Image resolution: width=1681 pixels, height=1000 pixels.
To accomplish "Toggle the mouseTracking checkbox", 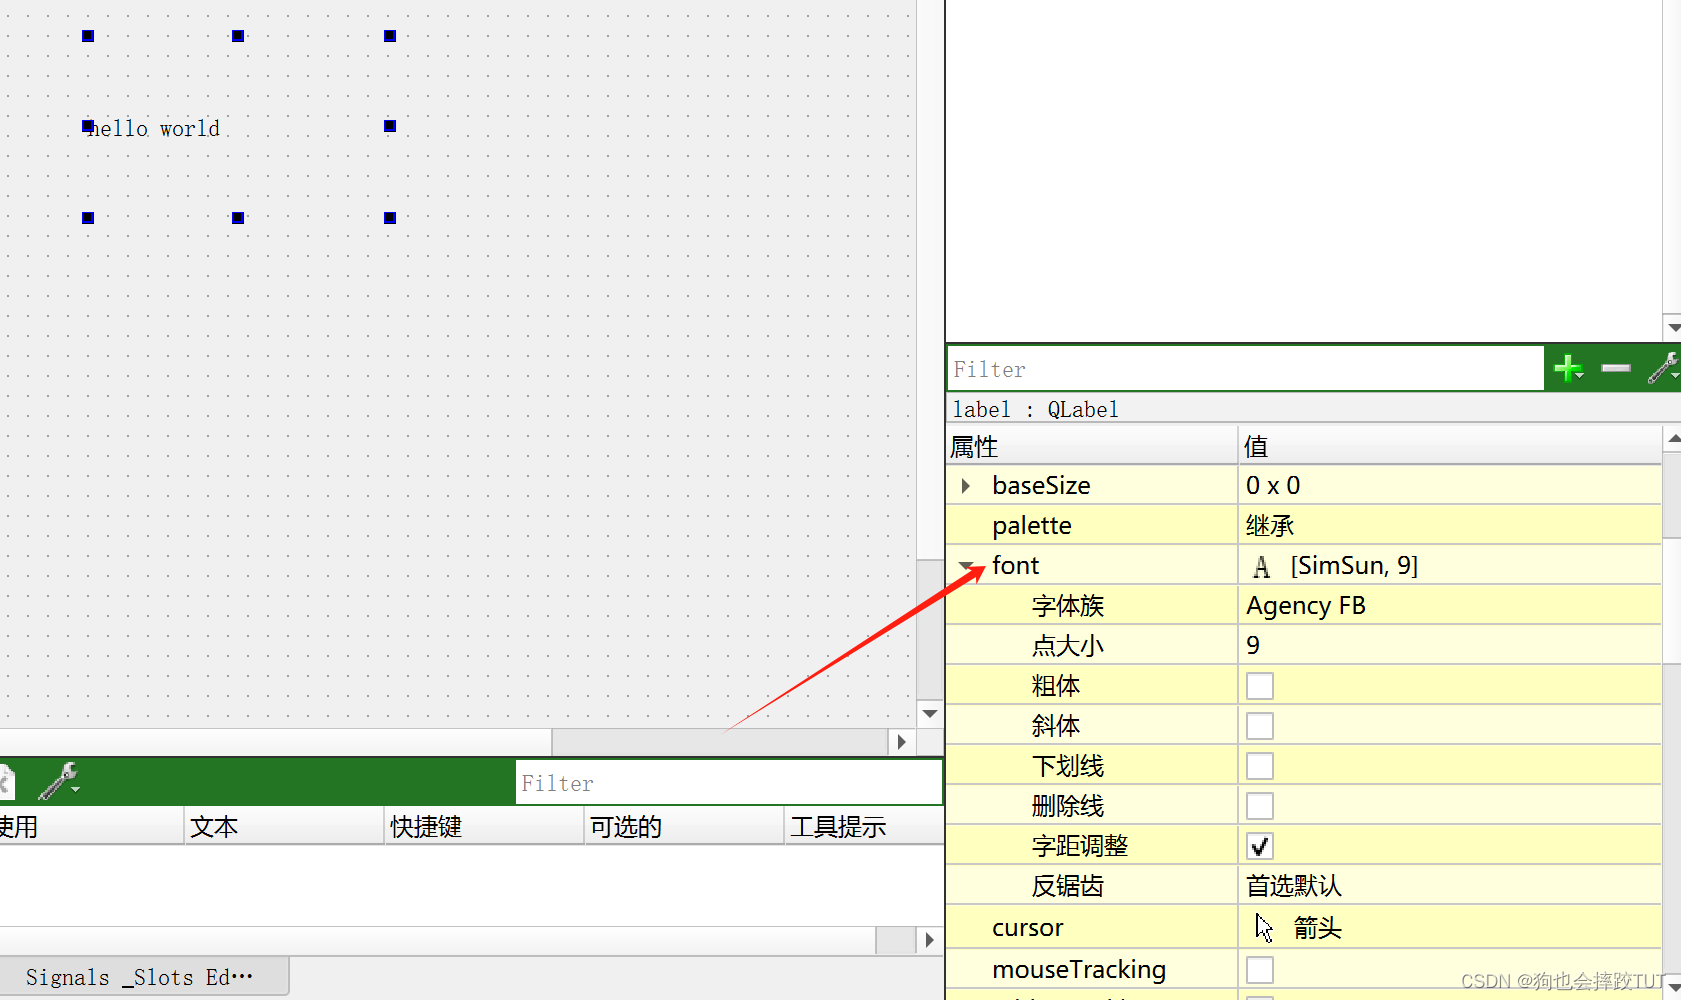I will (x=1260, y=970).
